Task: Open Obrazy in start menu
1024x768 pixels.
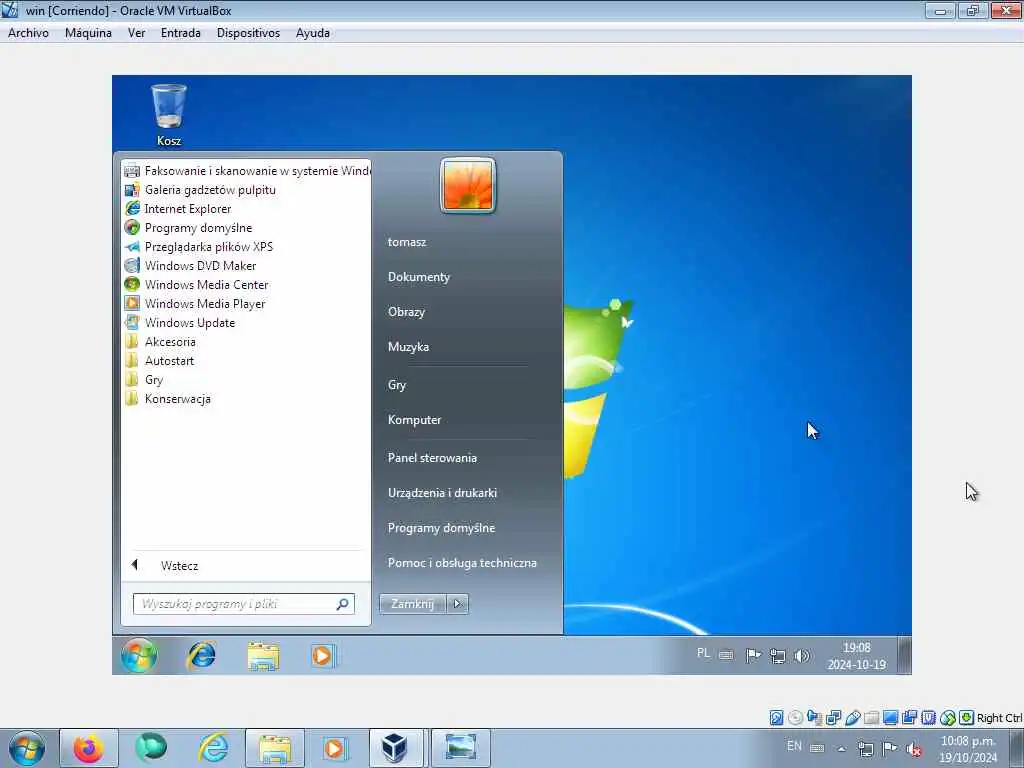Action: 406,312
